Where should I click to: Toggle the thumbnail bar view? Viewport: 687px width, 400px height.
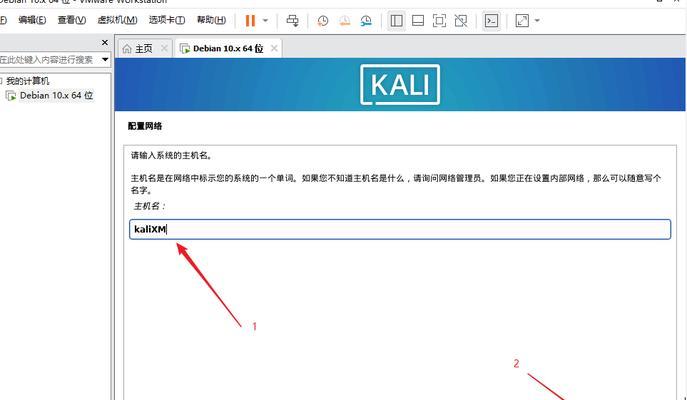[418, 21]
